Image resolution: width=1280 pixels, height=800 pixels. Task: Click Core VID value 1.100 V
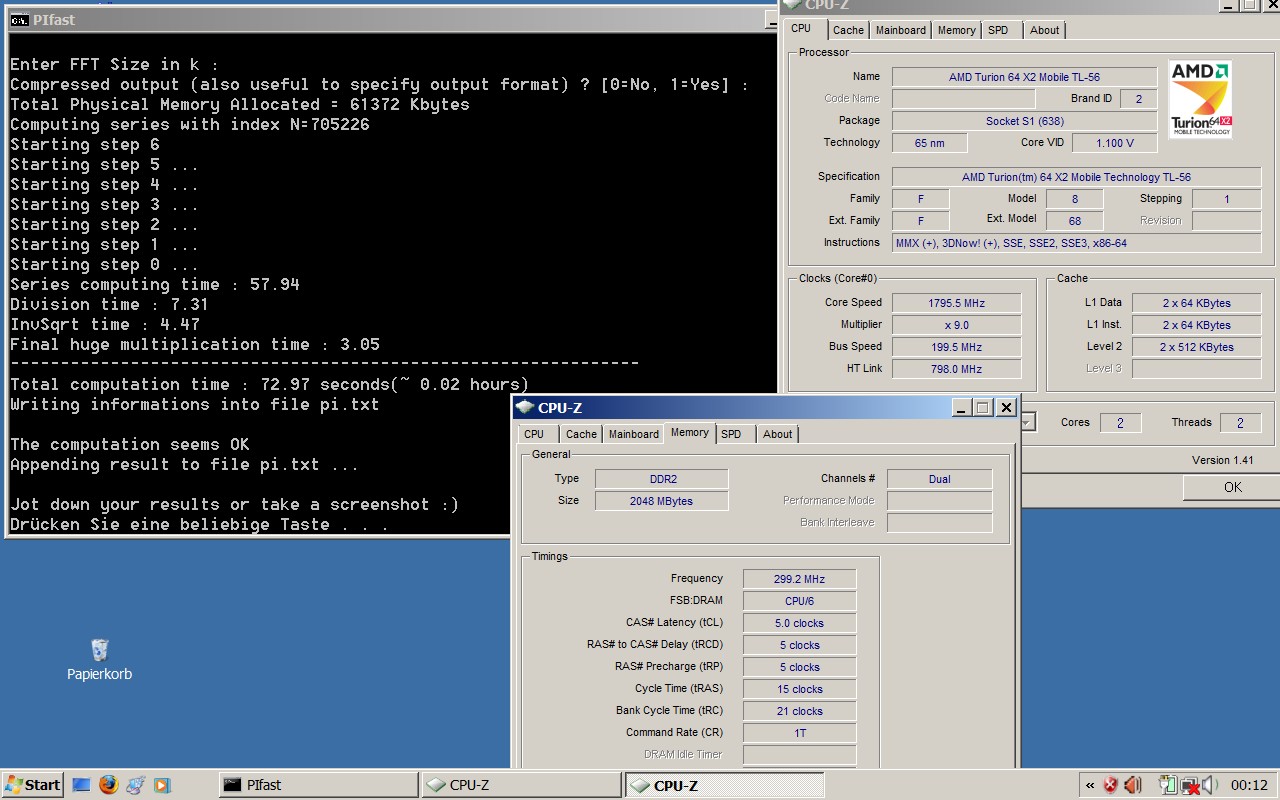coord(1114,143)
